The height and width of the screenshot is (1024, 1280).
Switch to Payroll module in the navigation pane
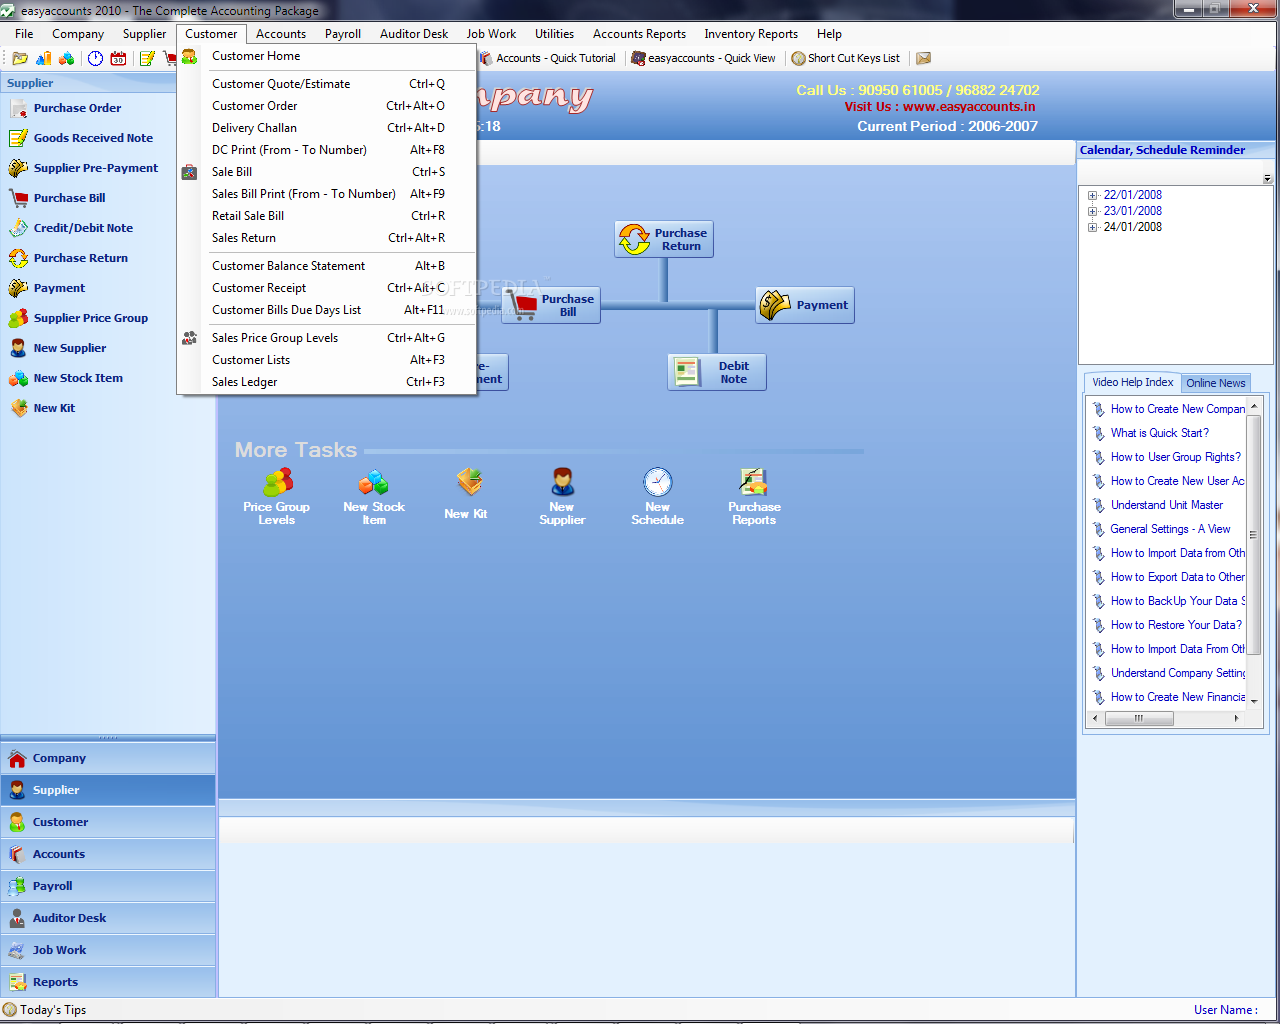click(x=108, y=886)
